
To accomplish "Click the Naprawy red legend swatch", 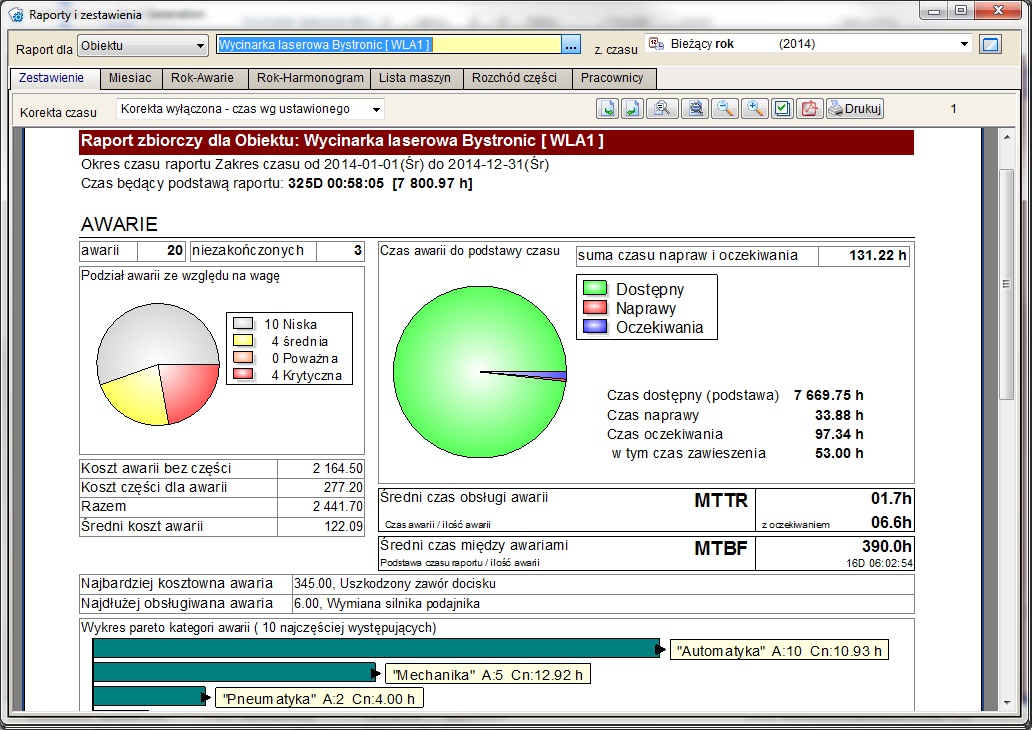I will coord(595,307).
